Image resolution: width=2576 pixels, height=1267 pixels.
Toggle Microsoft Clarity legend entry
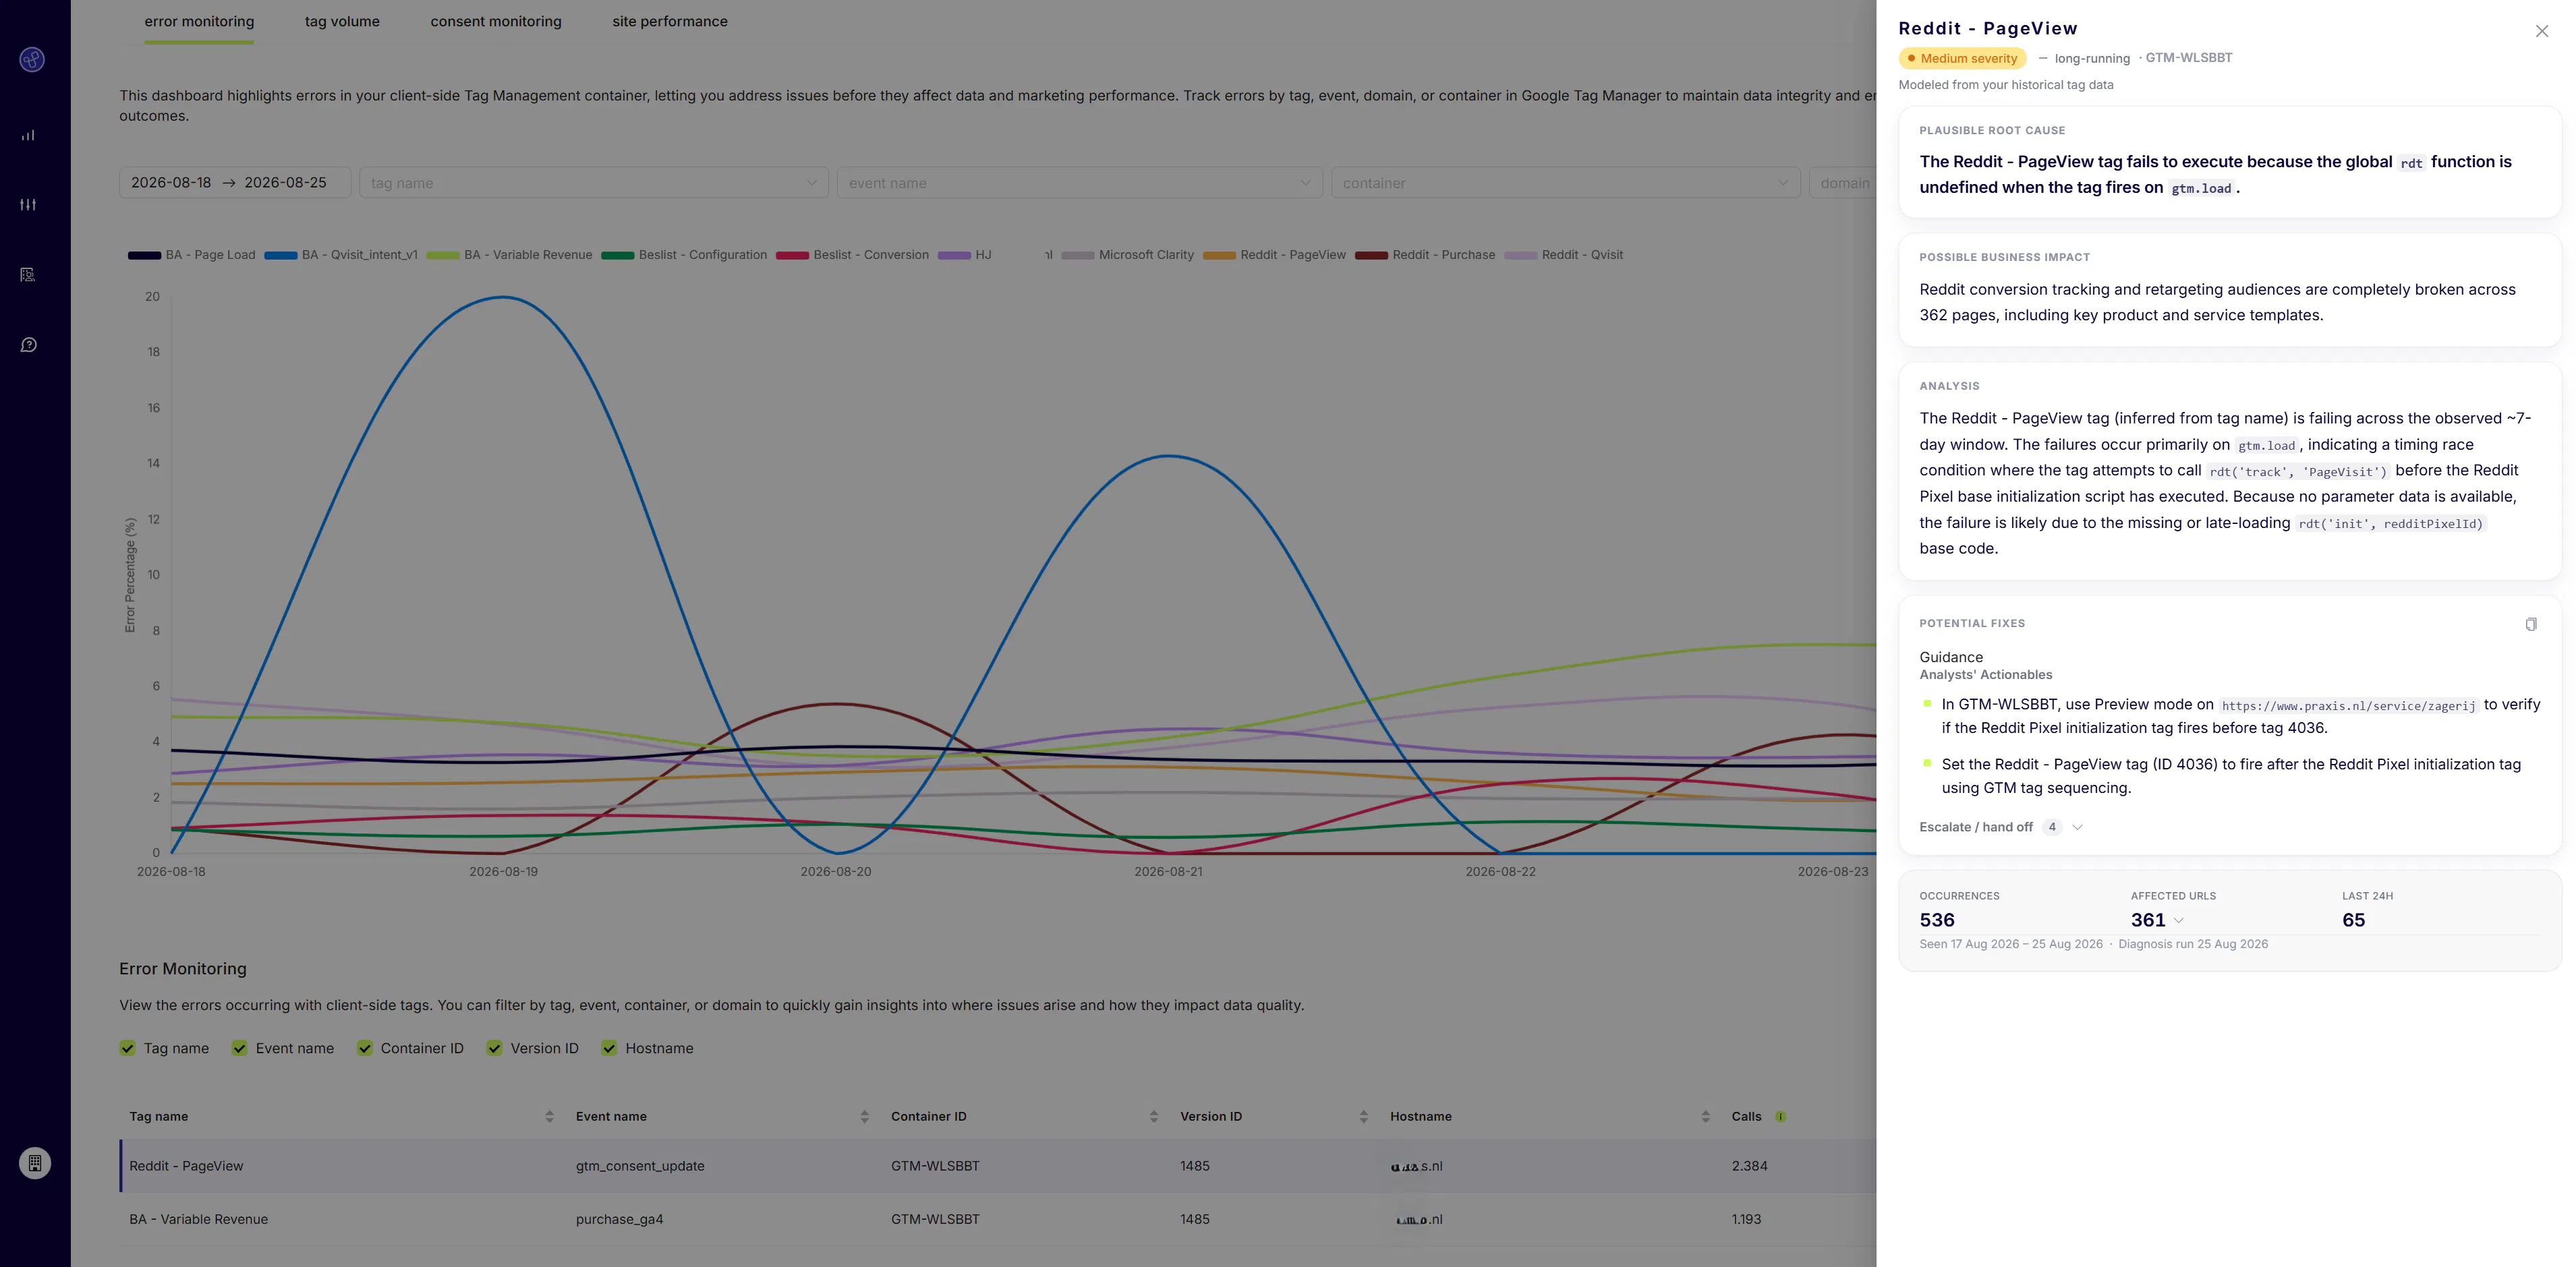tap(1128, 255)
